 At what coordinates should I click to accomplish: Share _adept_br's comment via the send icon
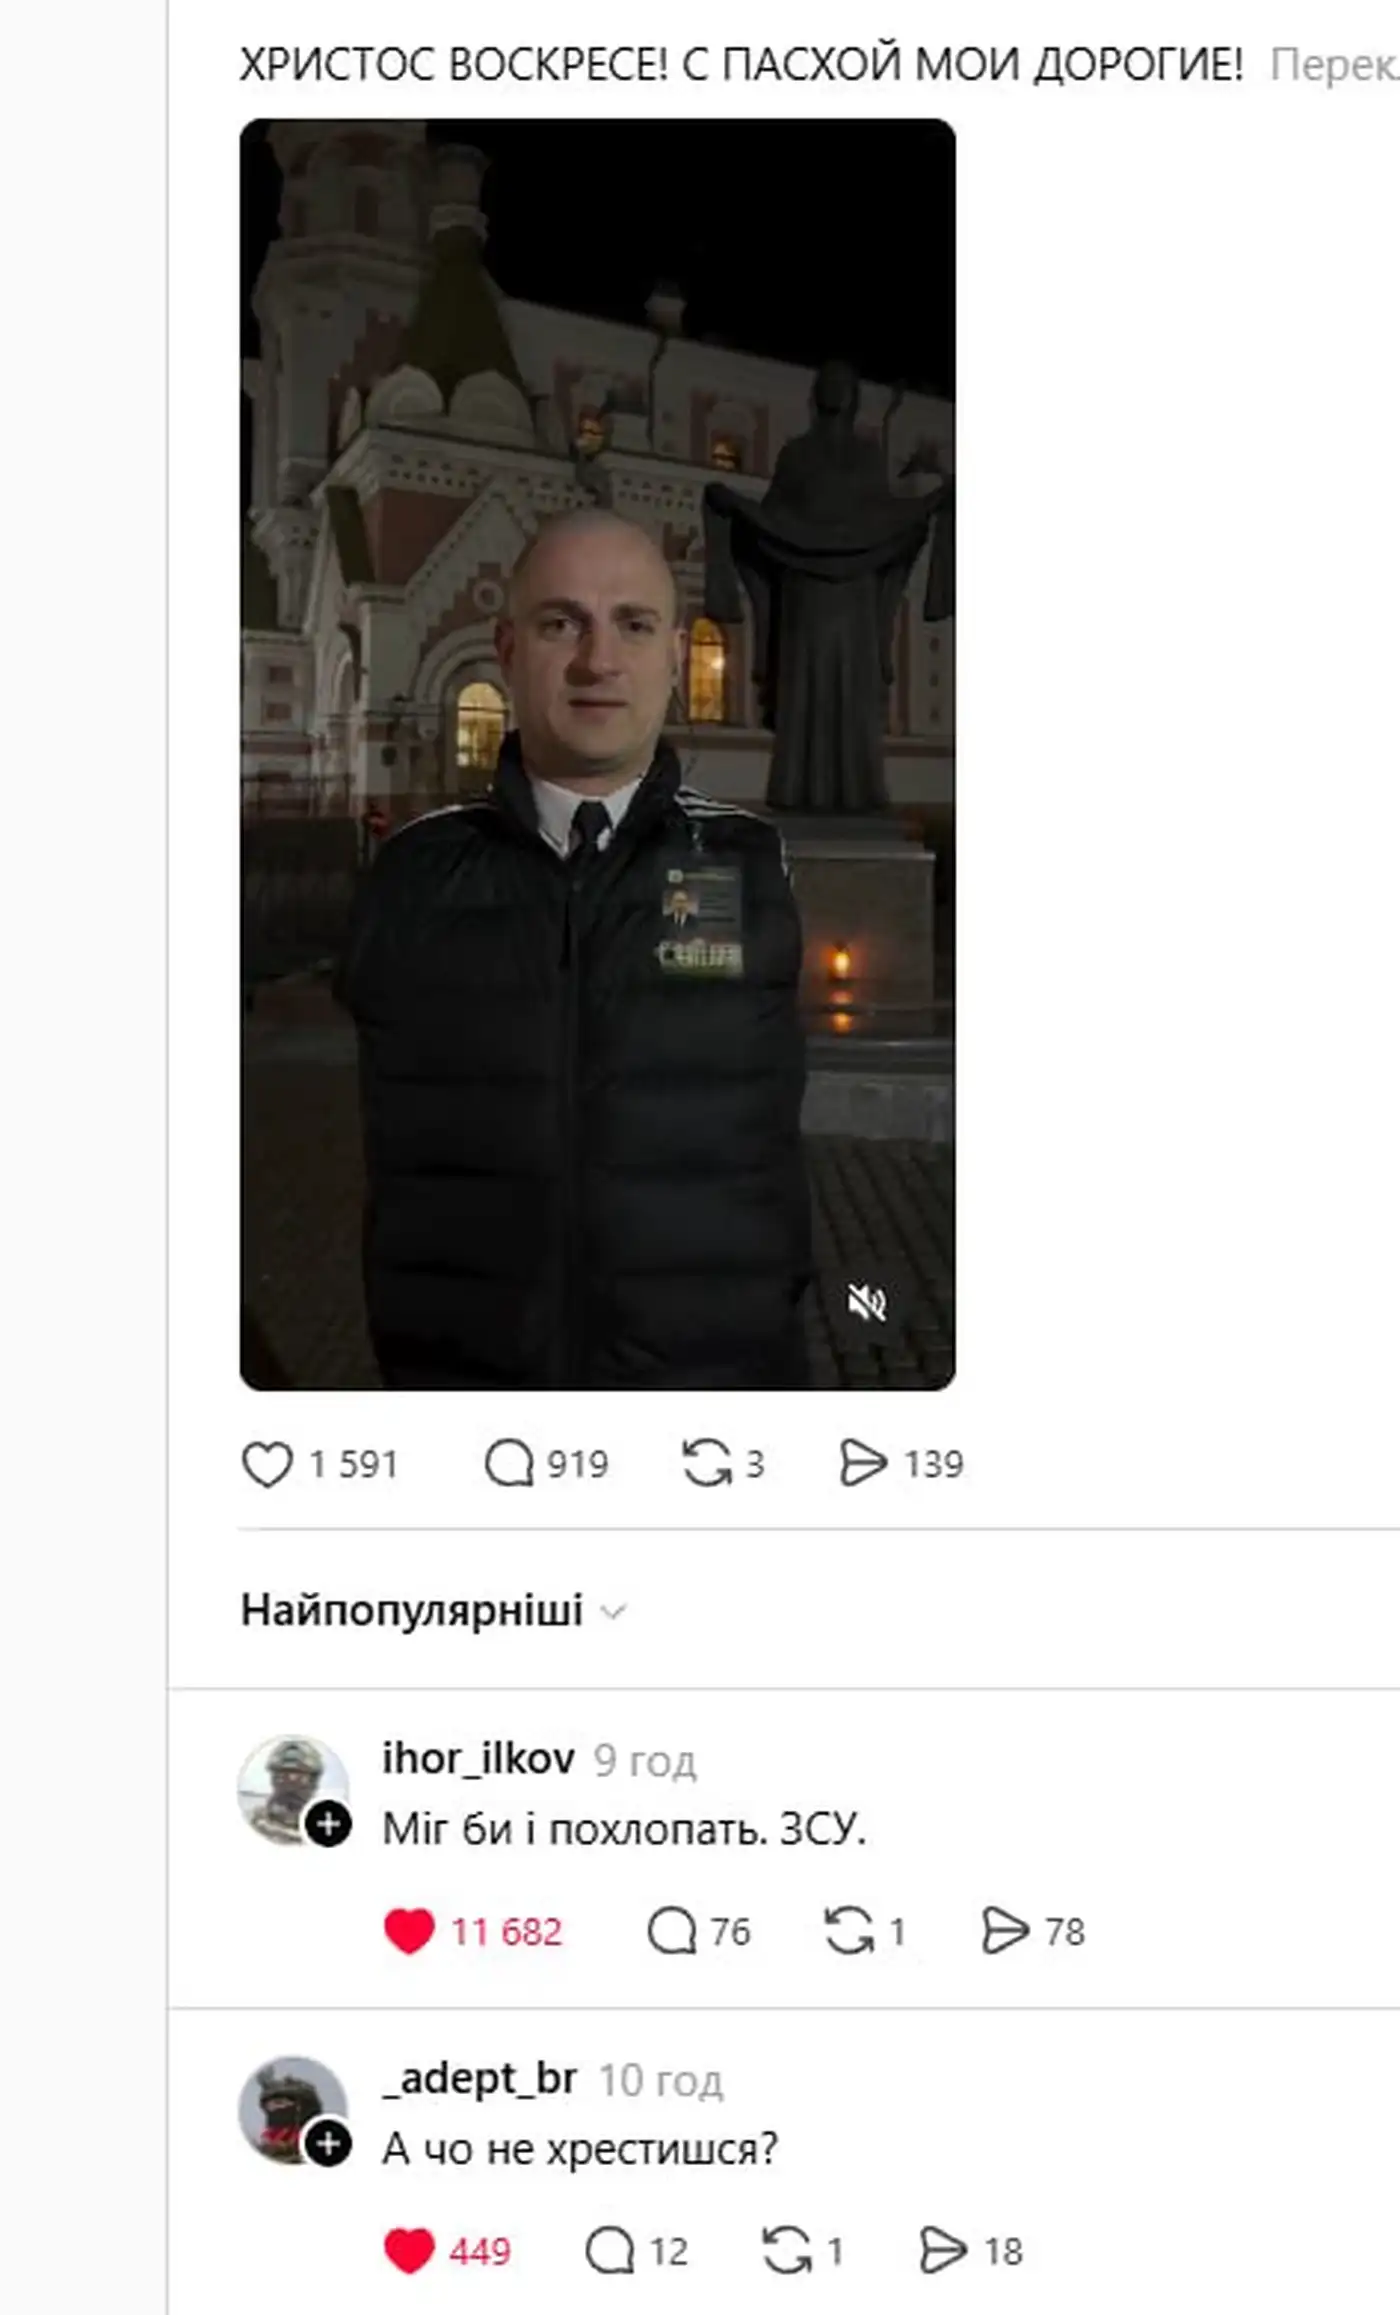[x=943, y=2251]
